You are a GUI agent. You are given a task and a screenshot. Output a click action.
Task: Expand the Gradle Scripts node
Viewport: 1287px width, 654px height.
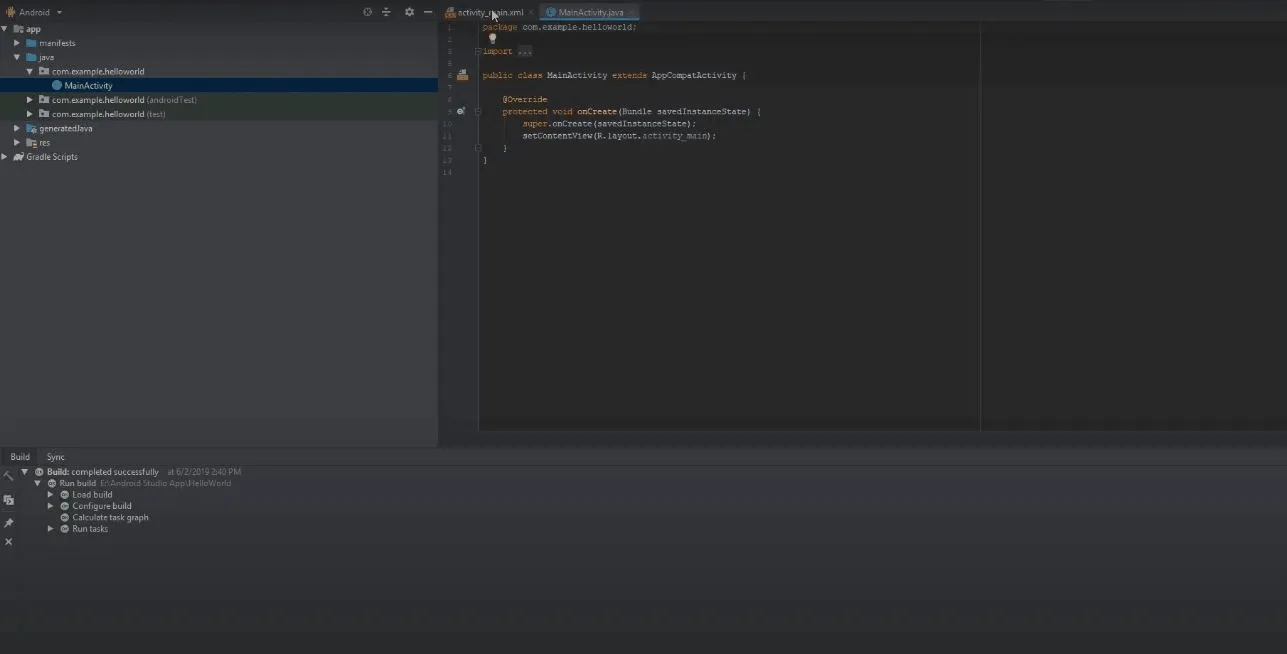click(x=5, y=157)
